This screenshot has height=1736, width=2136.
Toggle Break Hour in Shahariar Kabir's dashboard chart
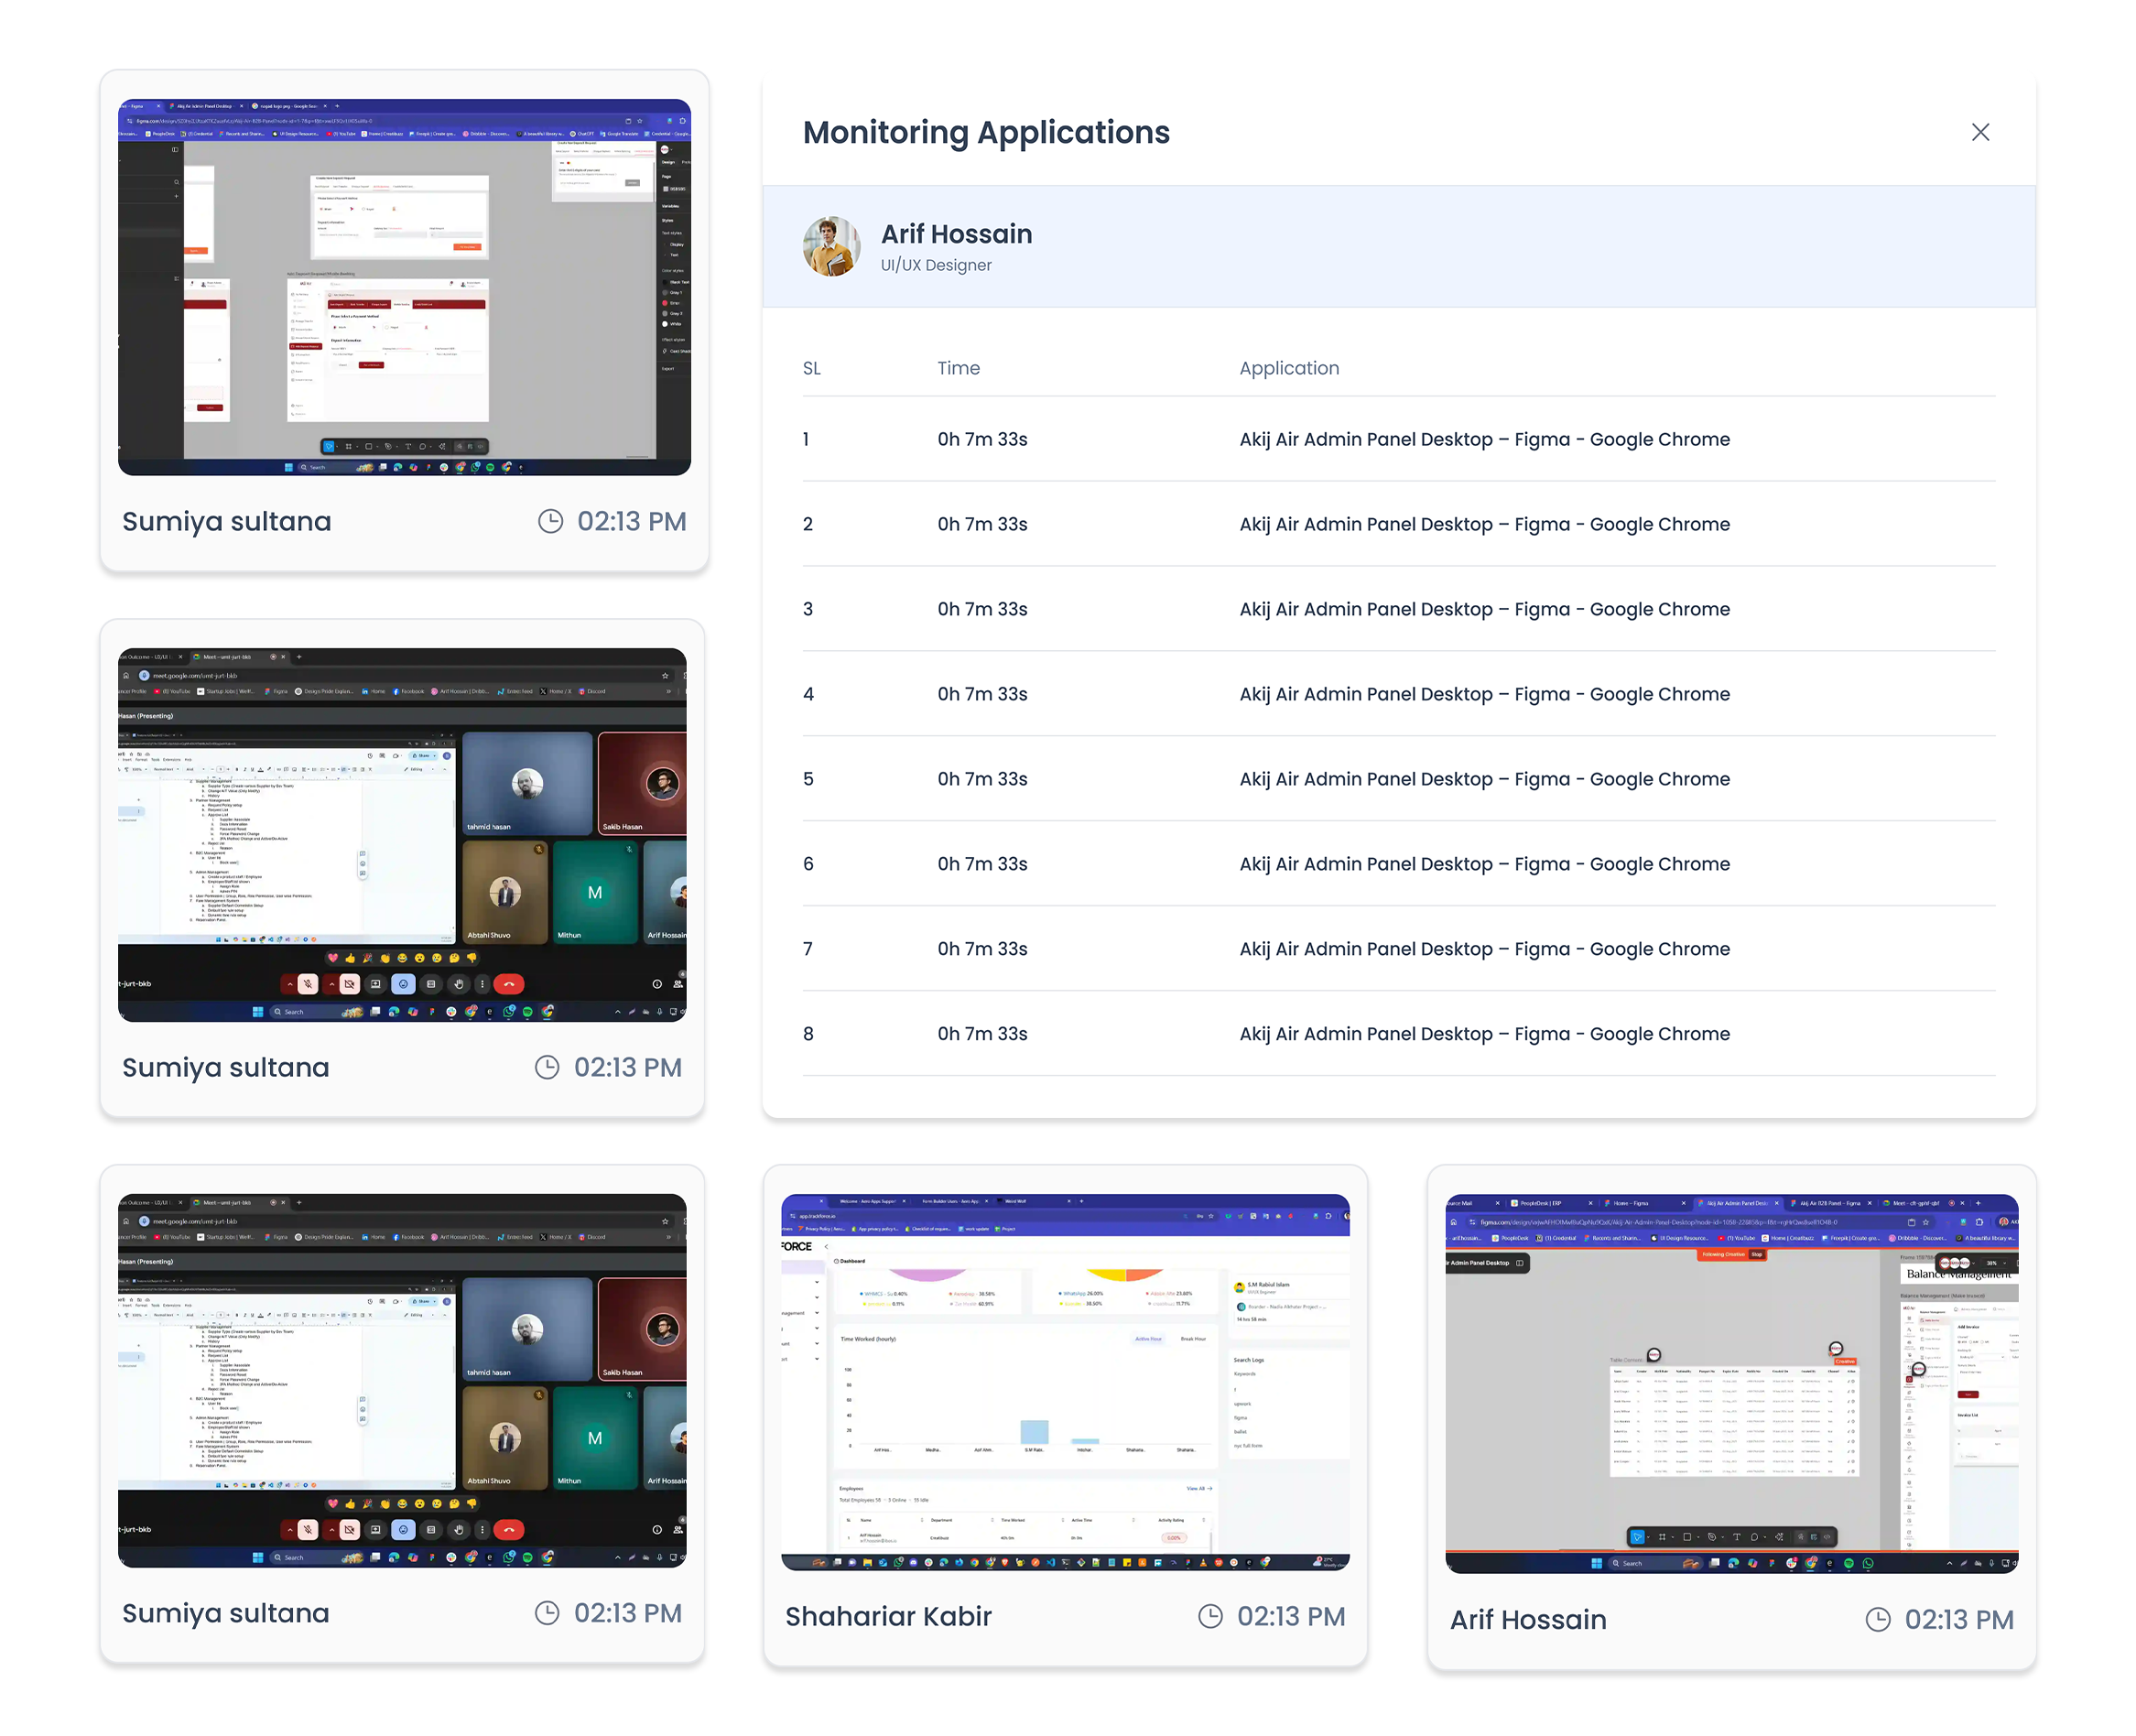pos(1193,1338)
